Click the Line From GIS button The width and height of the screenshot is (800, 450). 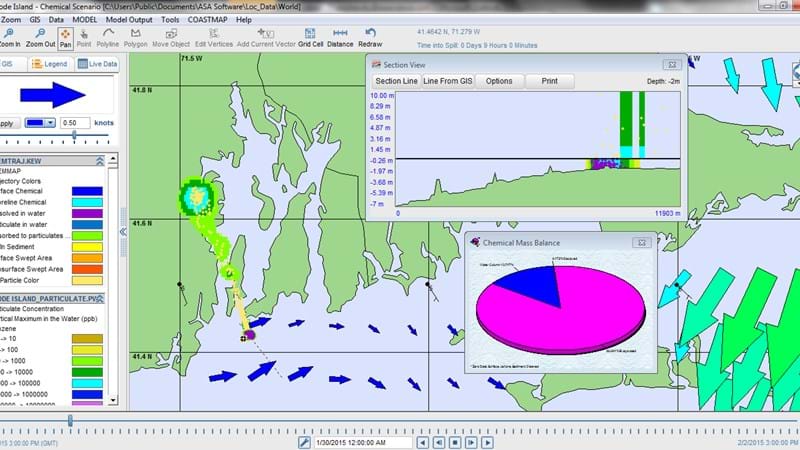(447, 81)
